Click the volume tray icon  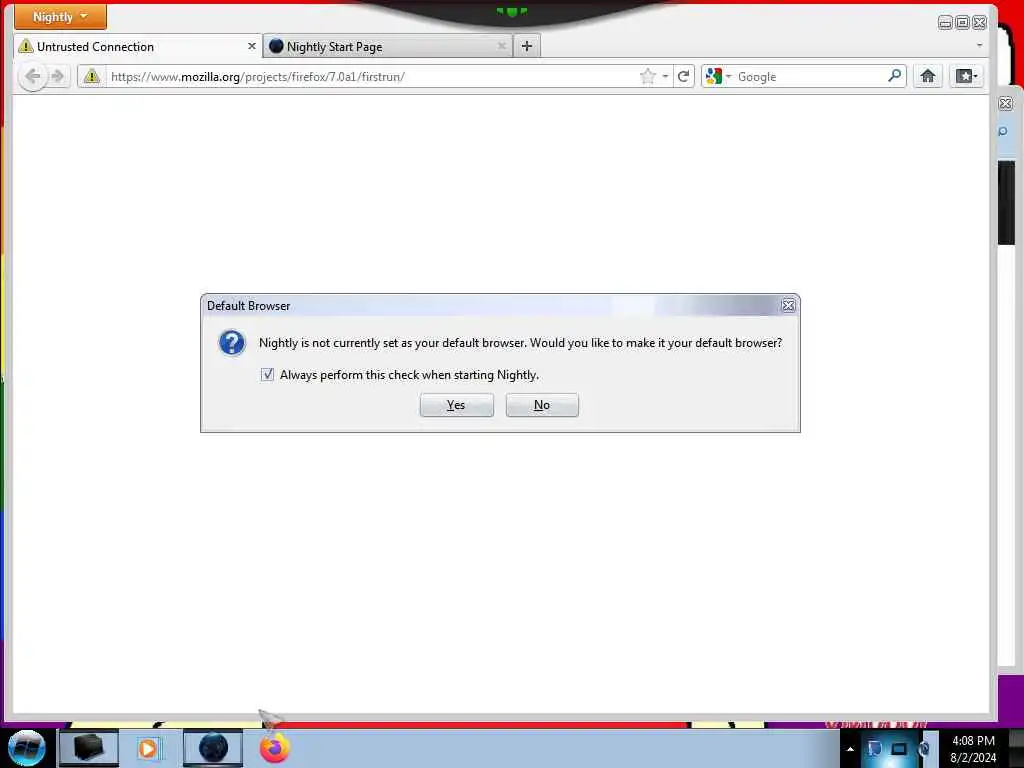(x=924, y=748)
